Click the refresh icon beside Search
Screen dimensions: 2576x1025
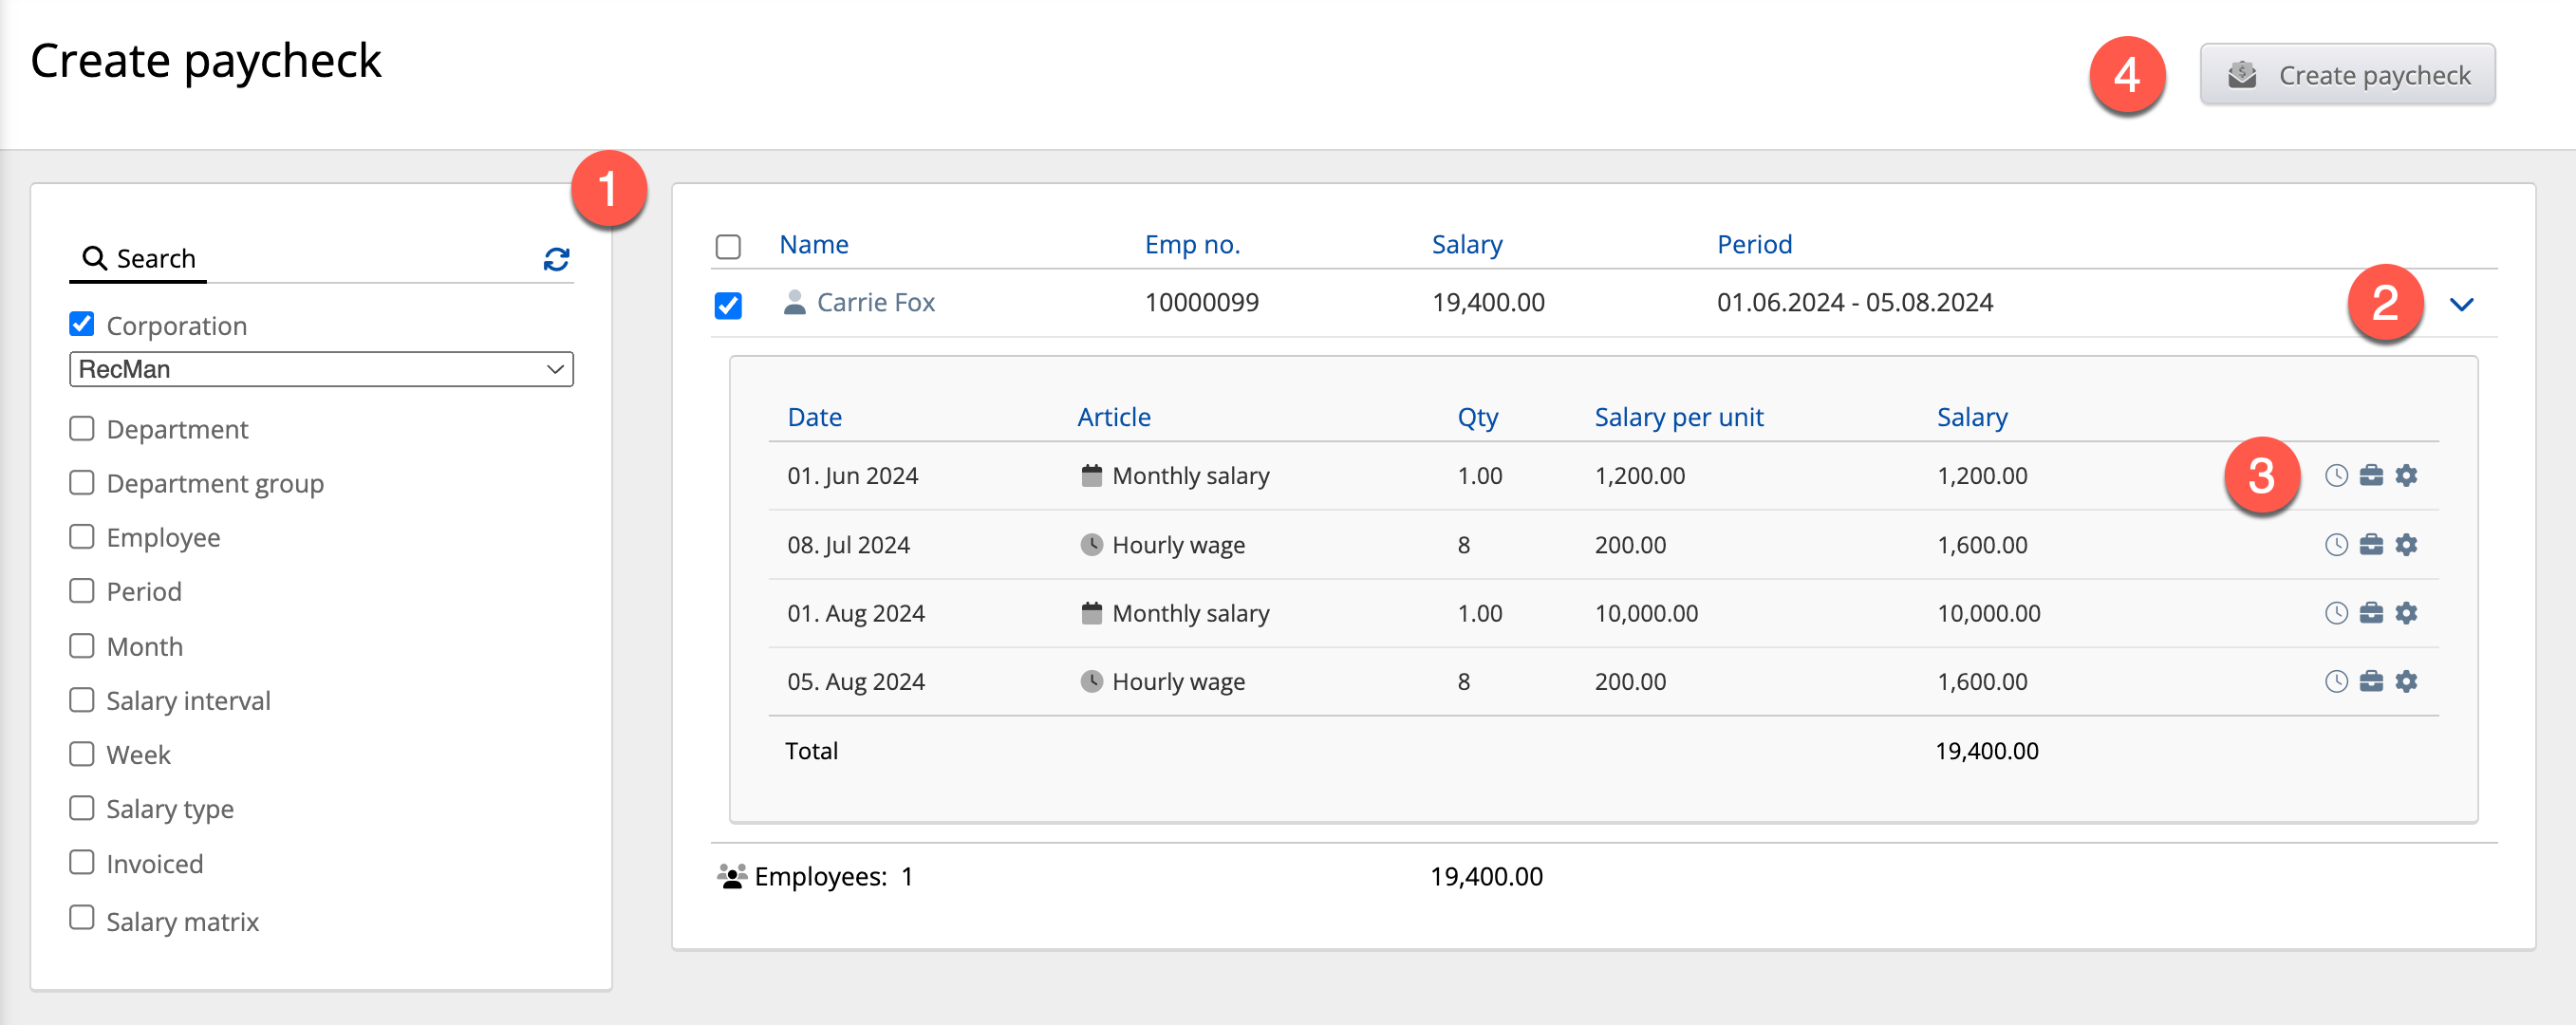coord(556,260)
